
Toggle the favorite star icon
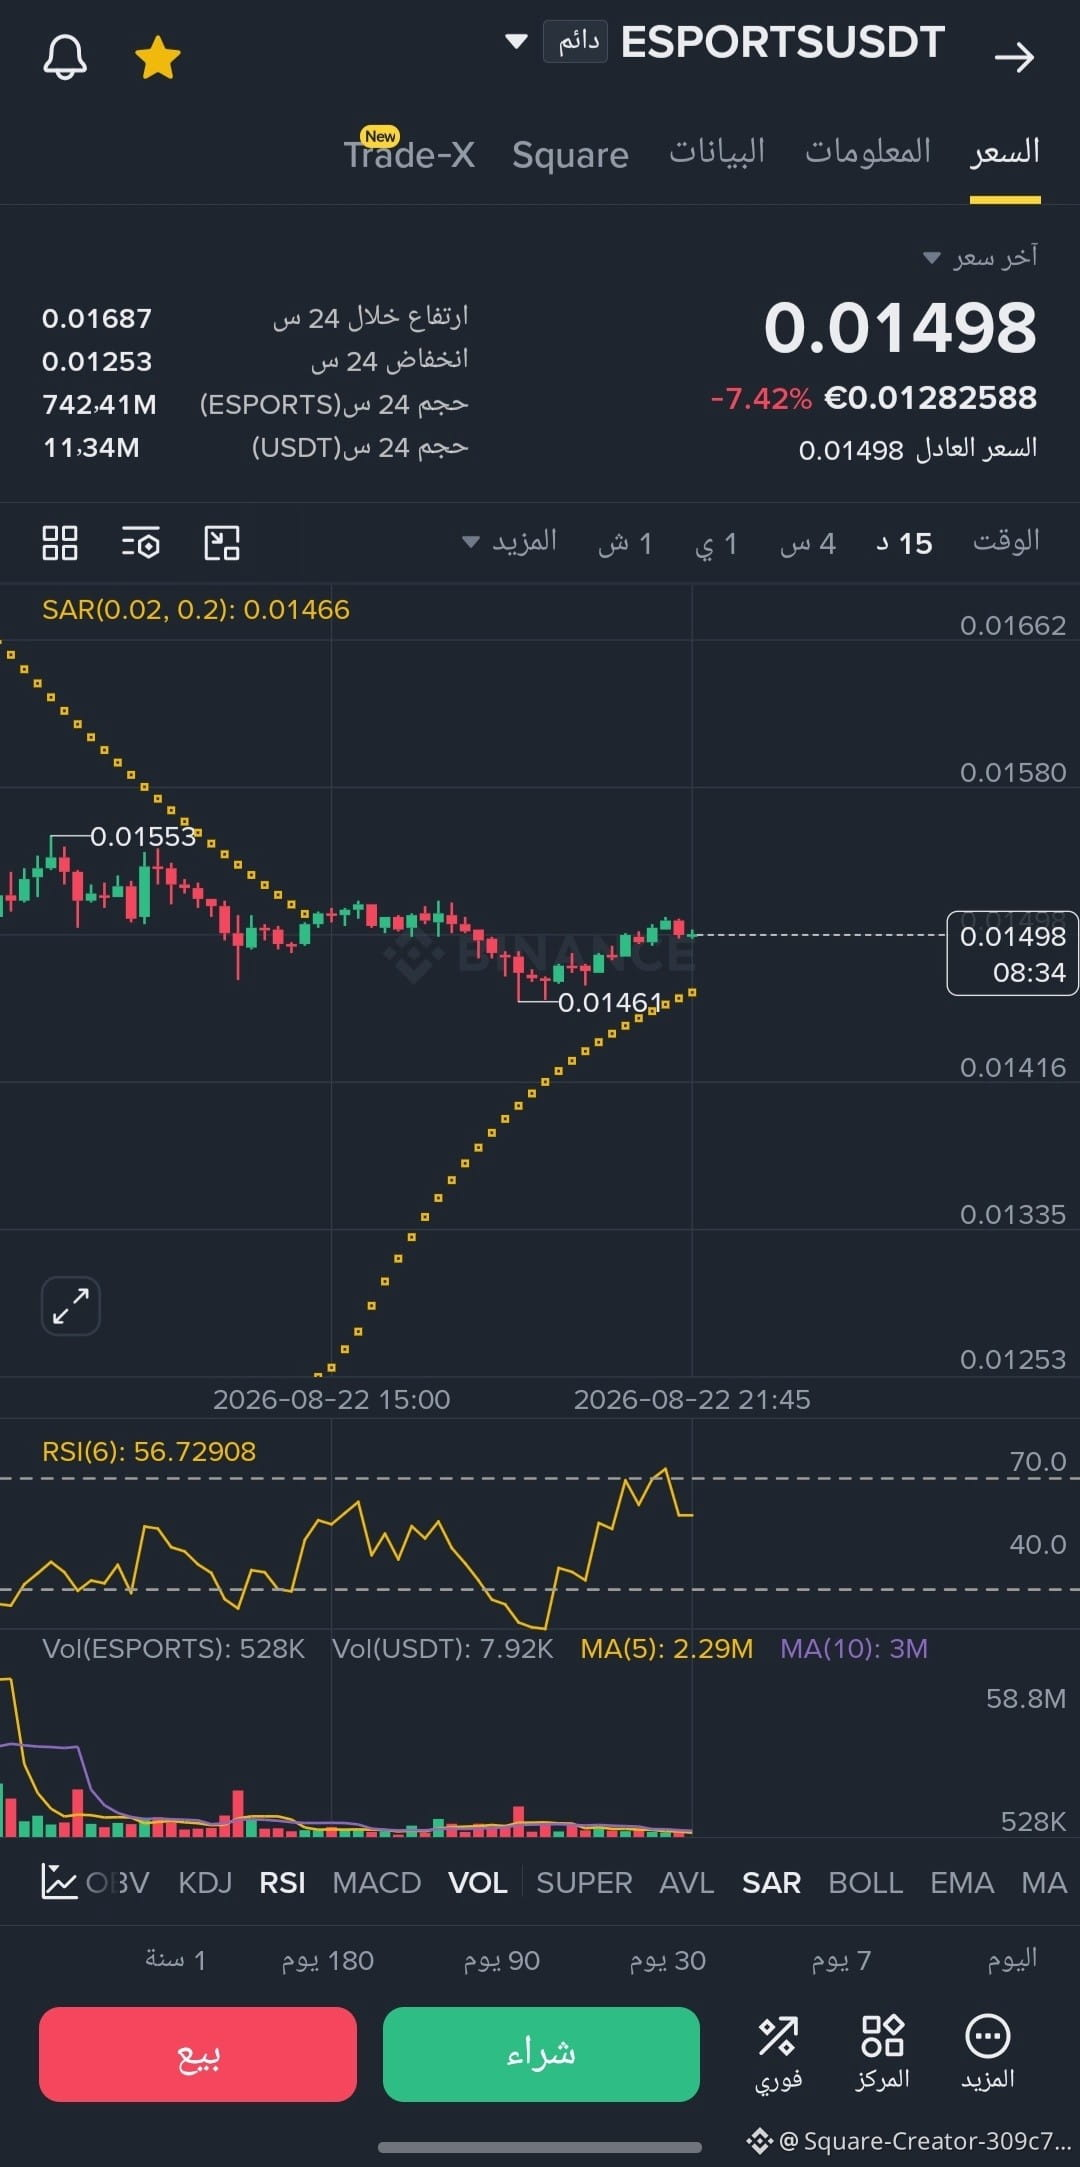click(x=158, y=58)
